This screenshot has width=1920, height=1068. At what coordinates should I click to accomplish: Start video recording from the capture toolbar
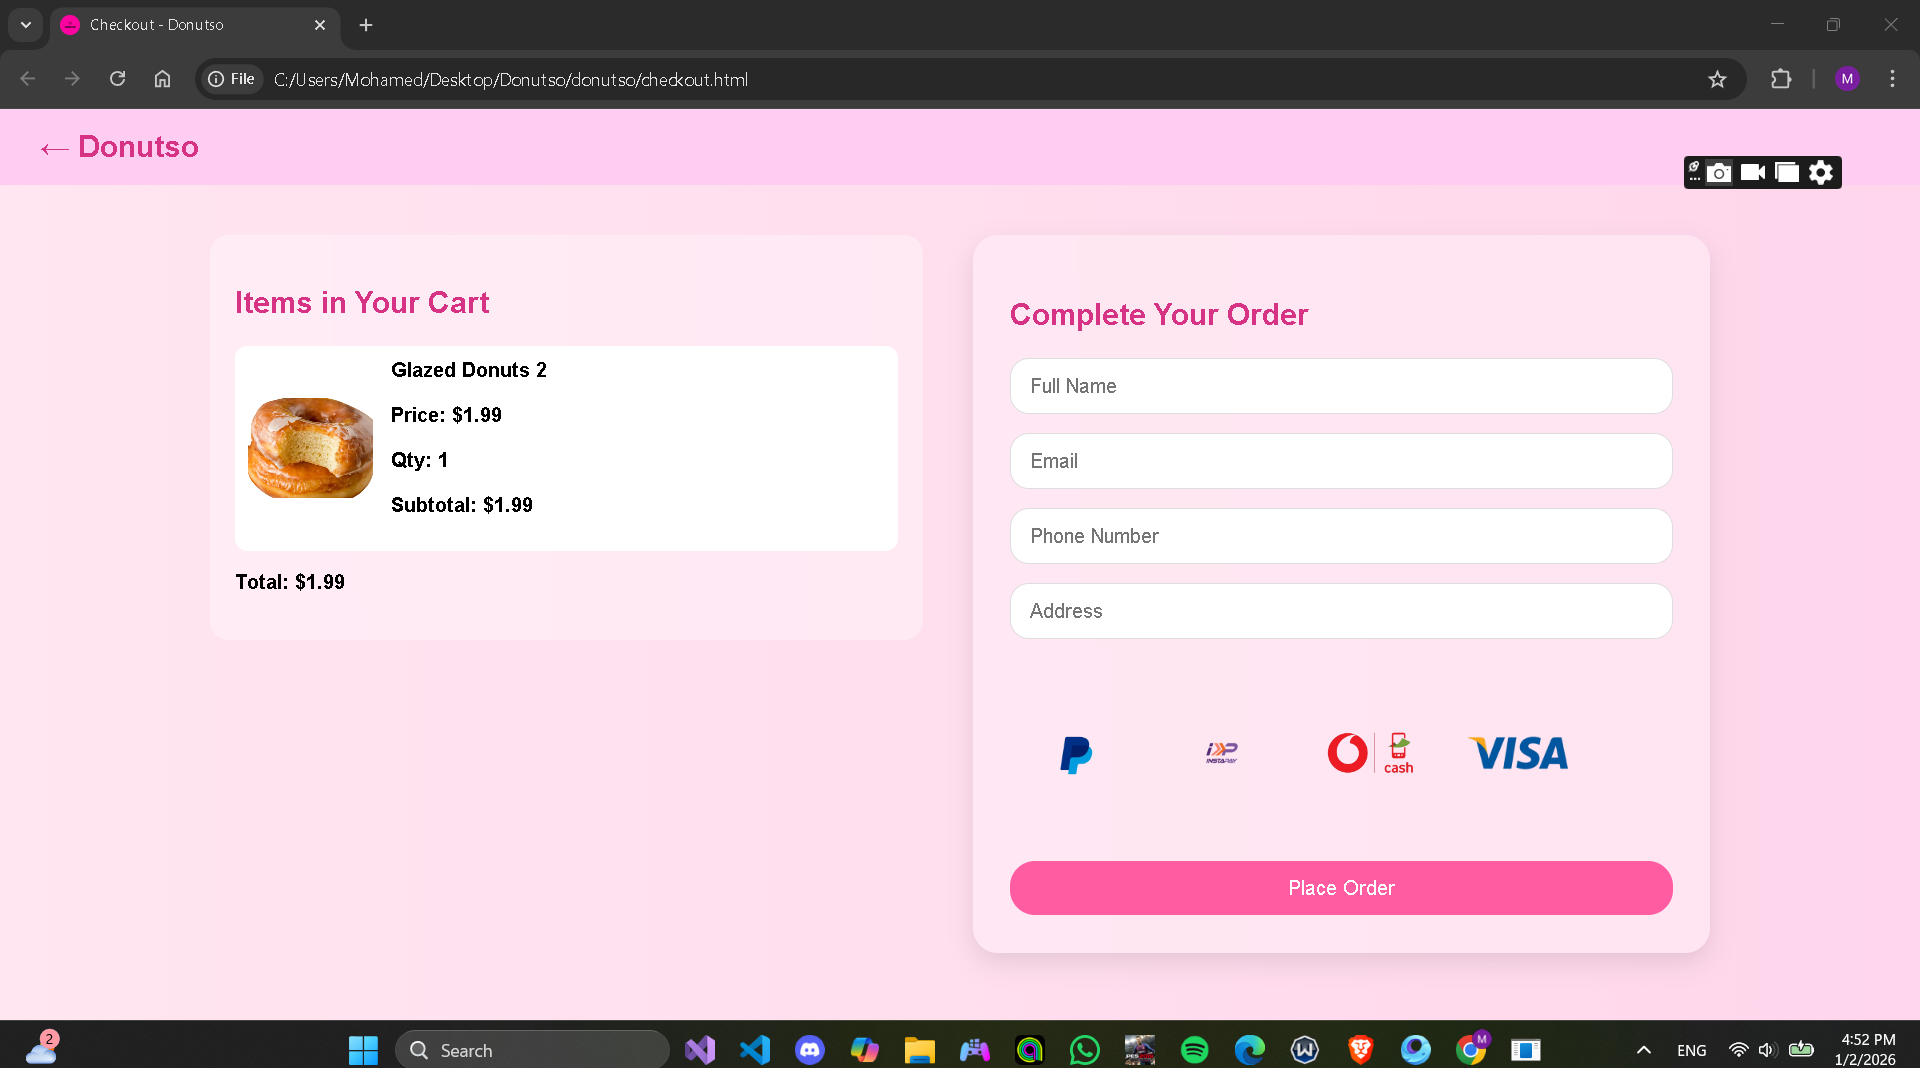[1753, 172]
